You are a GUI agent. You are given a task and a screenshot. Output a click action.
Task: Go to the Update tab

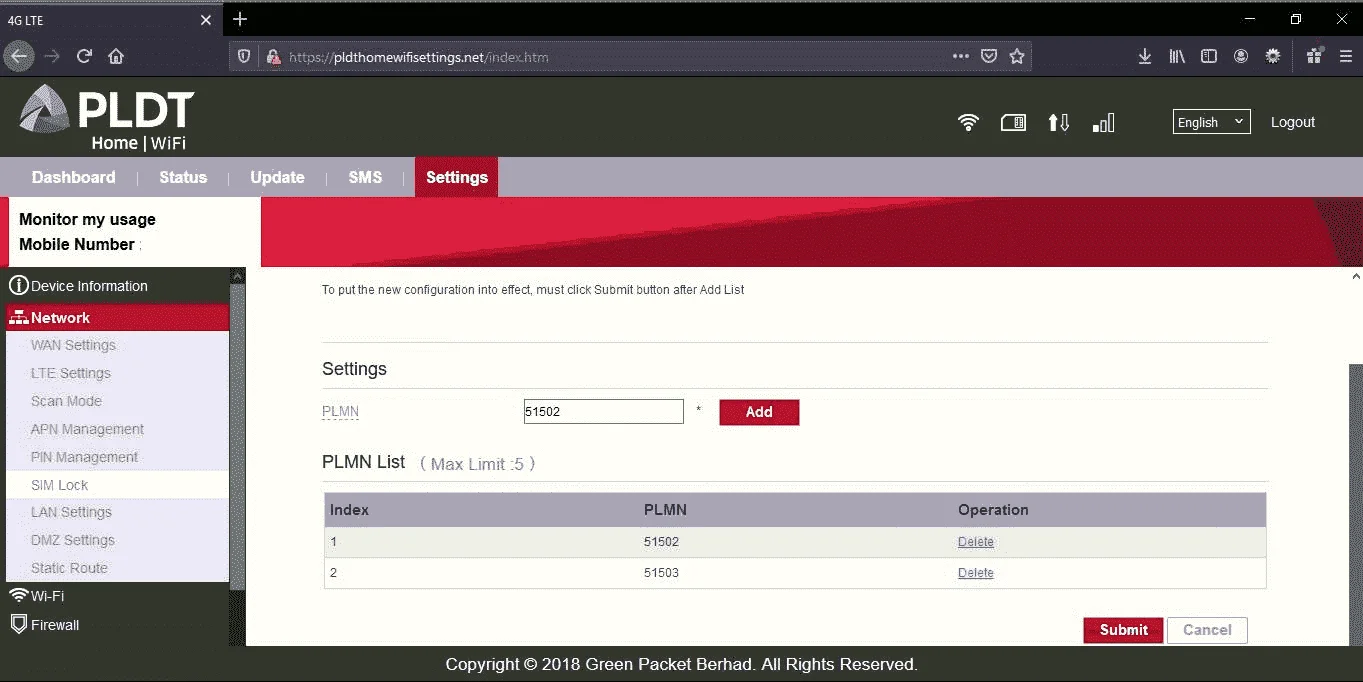(277, 177)
